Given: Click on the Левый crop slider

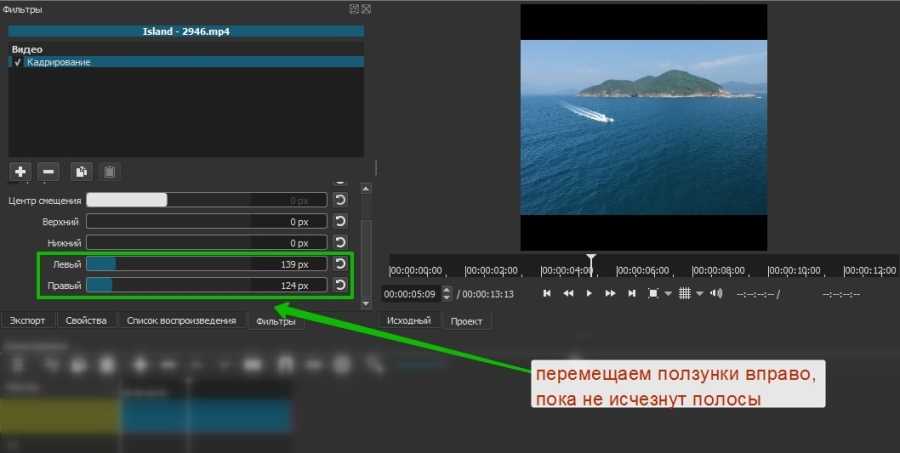Looking at the screenshot, I should [x=206, y=264].
